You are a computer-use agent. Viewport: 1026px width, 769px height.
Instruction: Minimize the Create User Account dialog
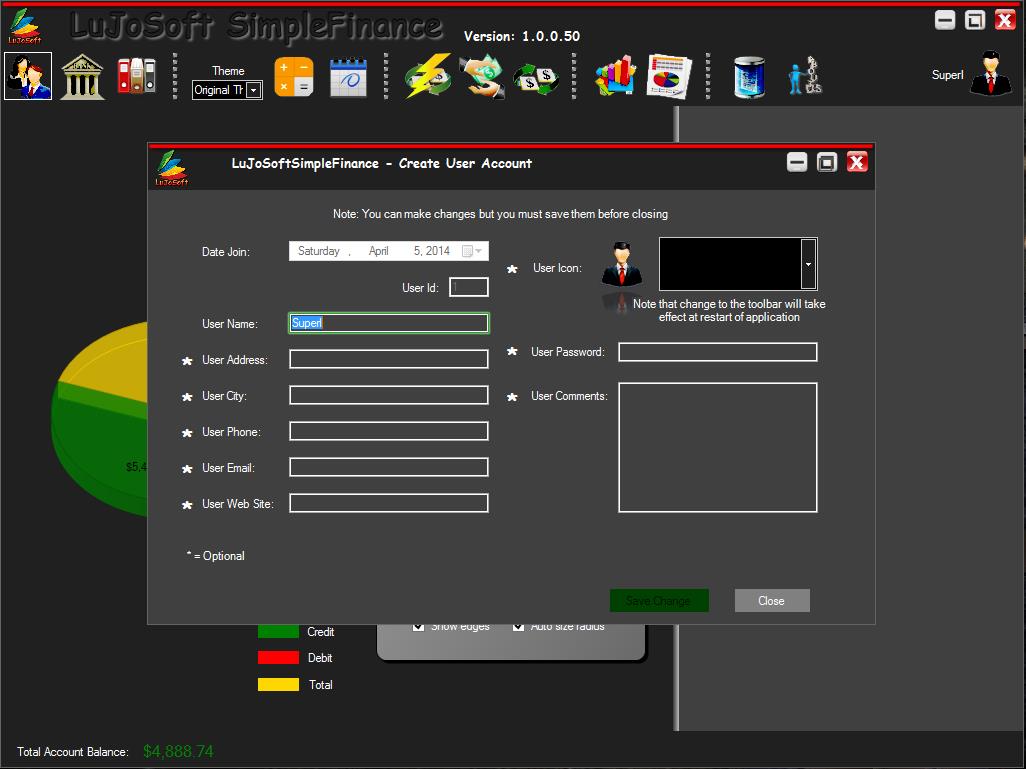coord(796,162)
